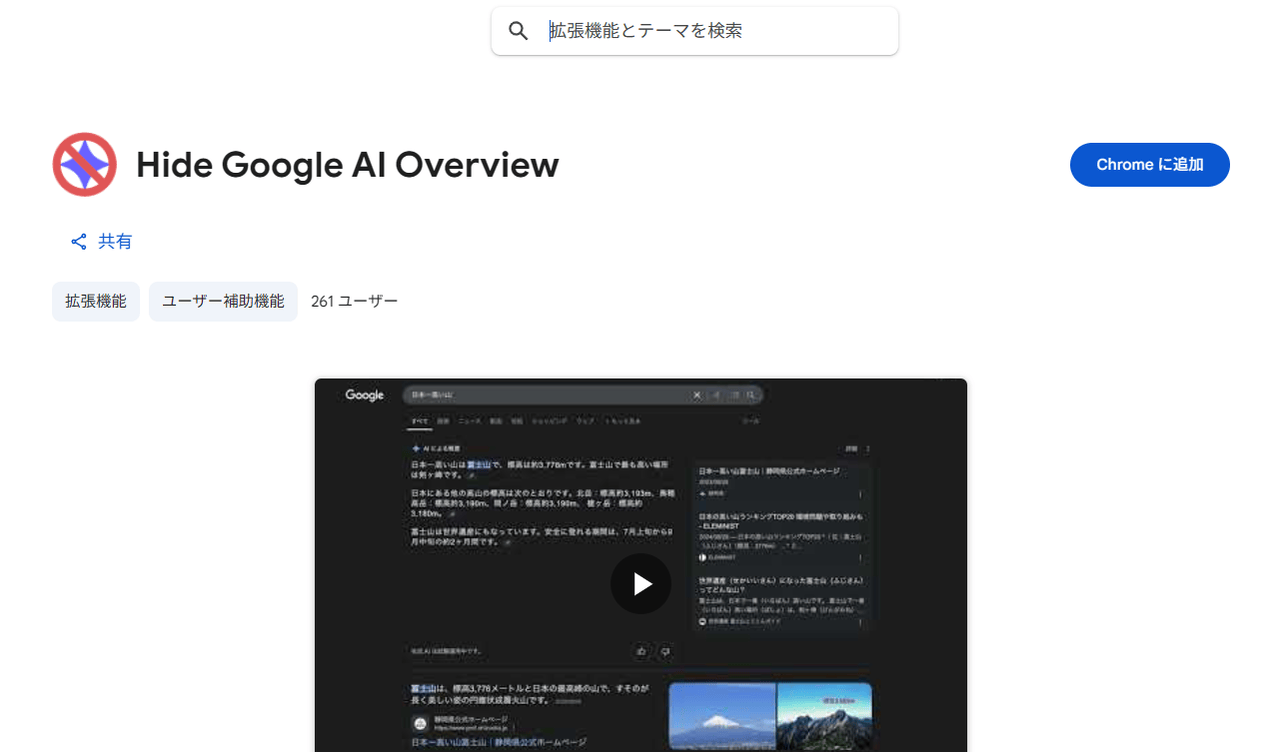Click the 共有 share link text
This screenshot has height=752, width=1280.
(x=115, y=242)
